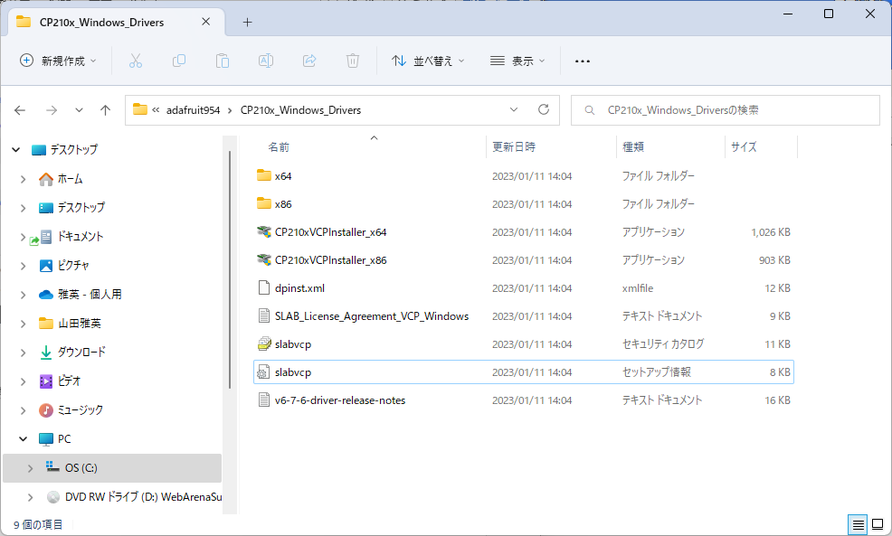Expand the OS (C:) drive node

(30, 468)
